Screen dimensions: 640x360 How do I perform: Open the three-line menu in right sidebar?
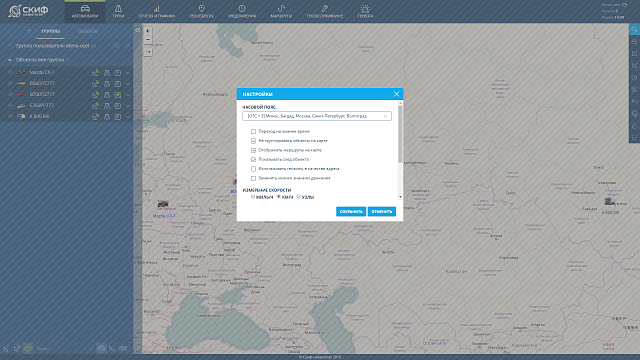(x=634, y=42)
